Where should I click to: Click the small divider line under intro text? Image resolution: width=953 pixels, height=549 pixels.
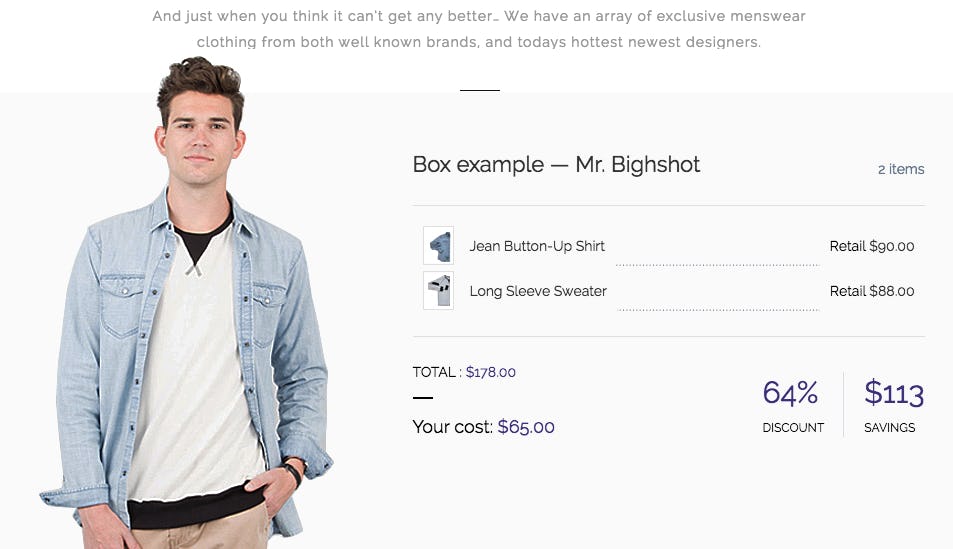click(480, 90)
